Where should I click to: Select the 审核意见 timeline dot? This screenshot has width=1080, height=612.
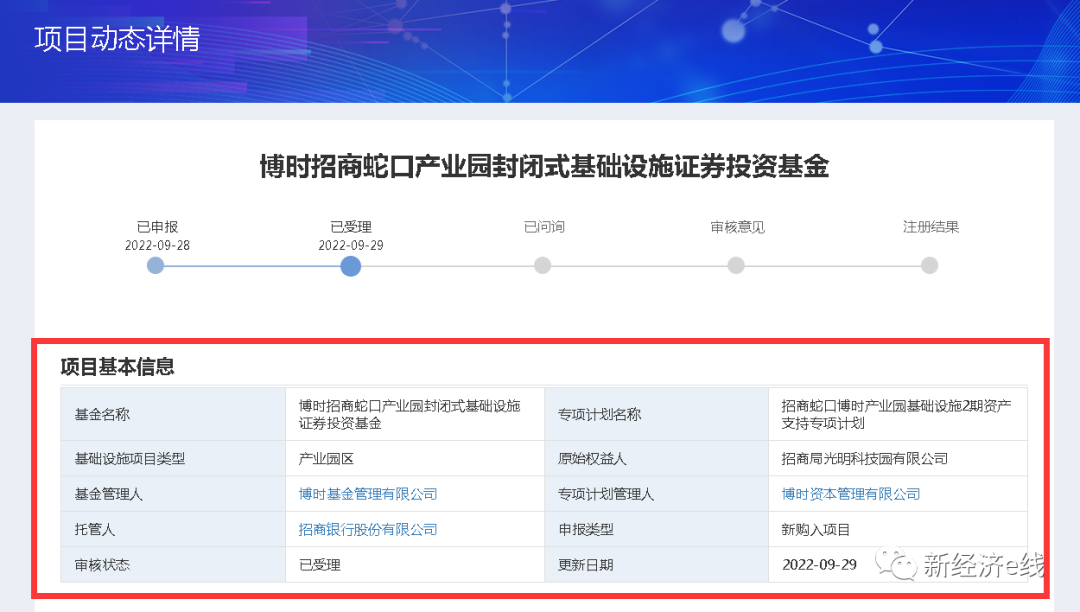pos(736,266)
